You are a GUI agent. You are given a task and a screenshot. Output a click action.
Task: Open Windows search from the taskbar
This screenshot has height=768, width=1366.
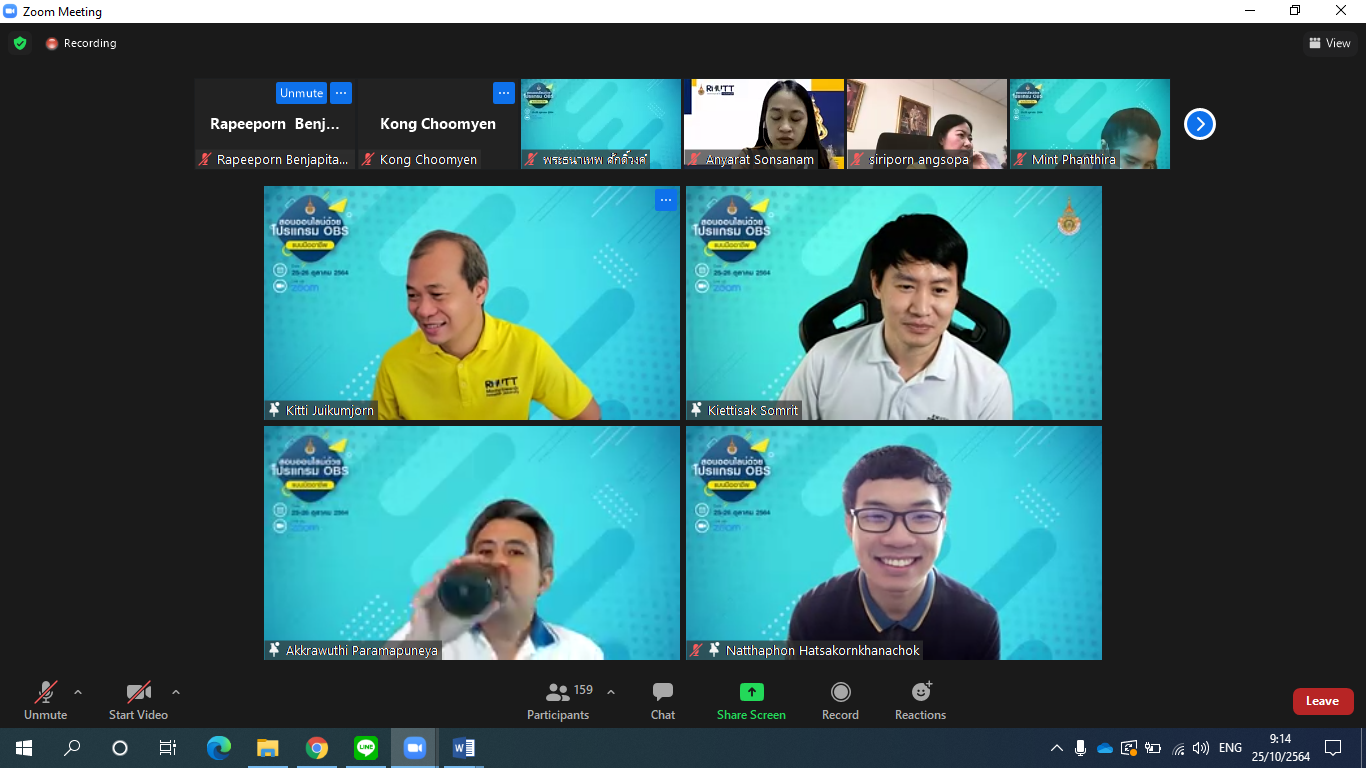[x=72, y=748]
